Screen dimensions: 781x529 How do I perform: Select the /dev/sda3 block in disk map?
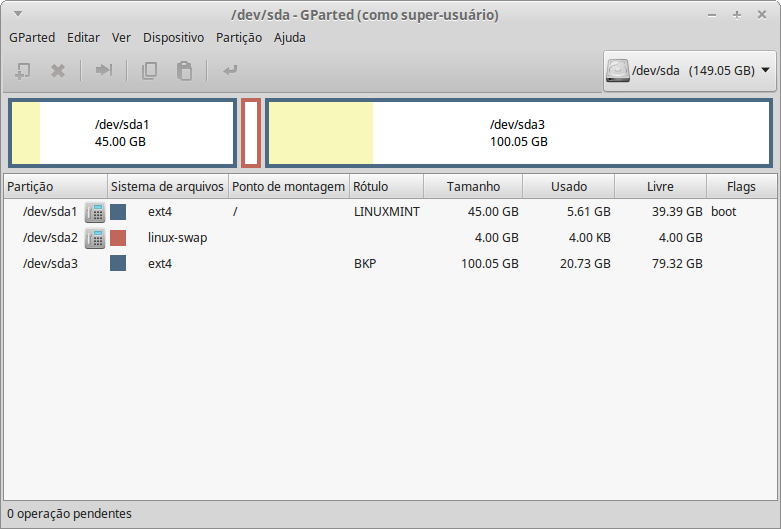point(519,133)
